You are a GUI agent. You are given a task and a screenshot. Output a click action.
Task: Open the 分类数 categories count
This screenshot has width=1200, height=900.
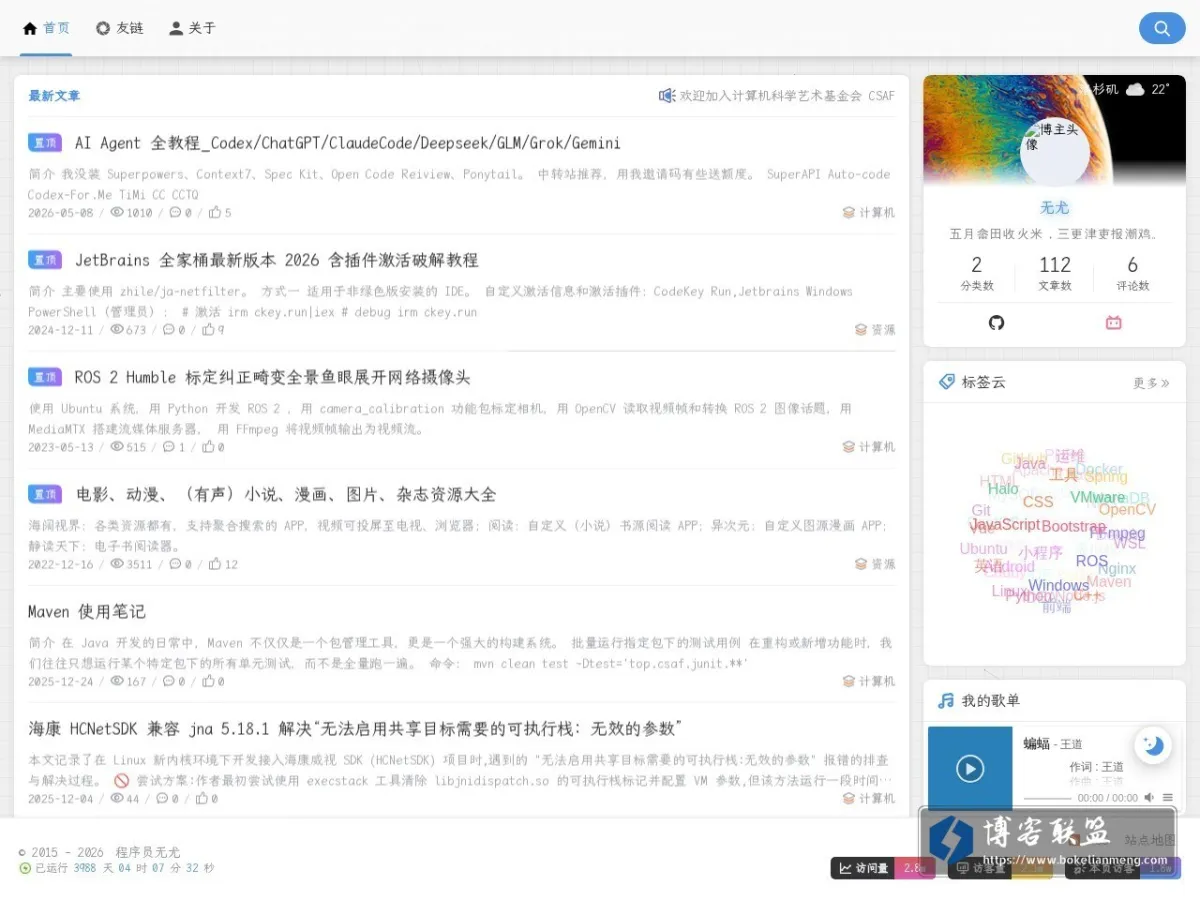coord(977,272)
